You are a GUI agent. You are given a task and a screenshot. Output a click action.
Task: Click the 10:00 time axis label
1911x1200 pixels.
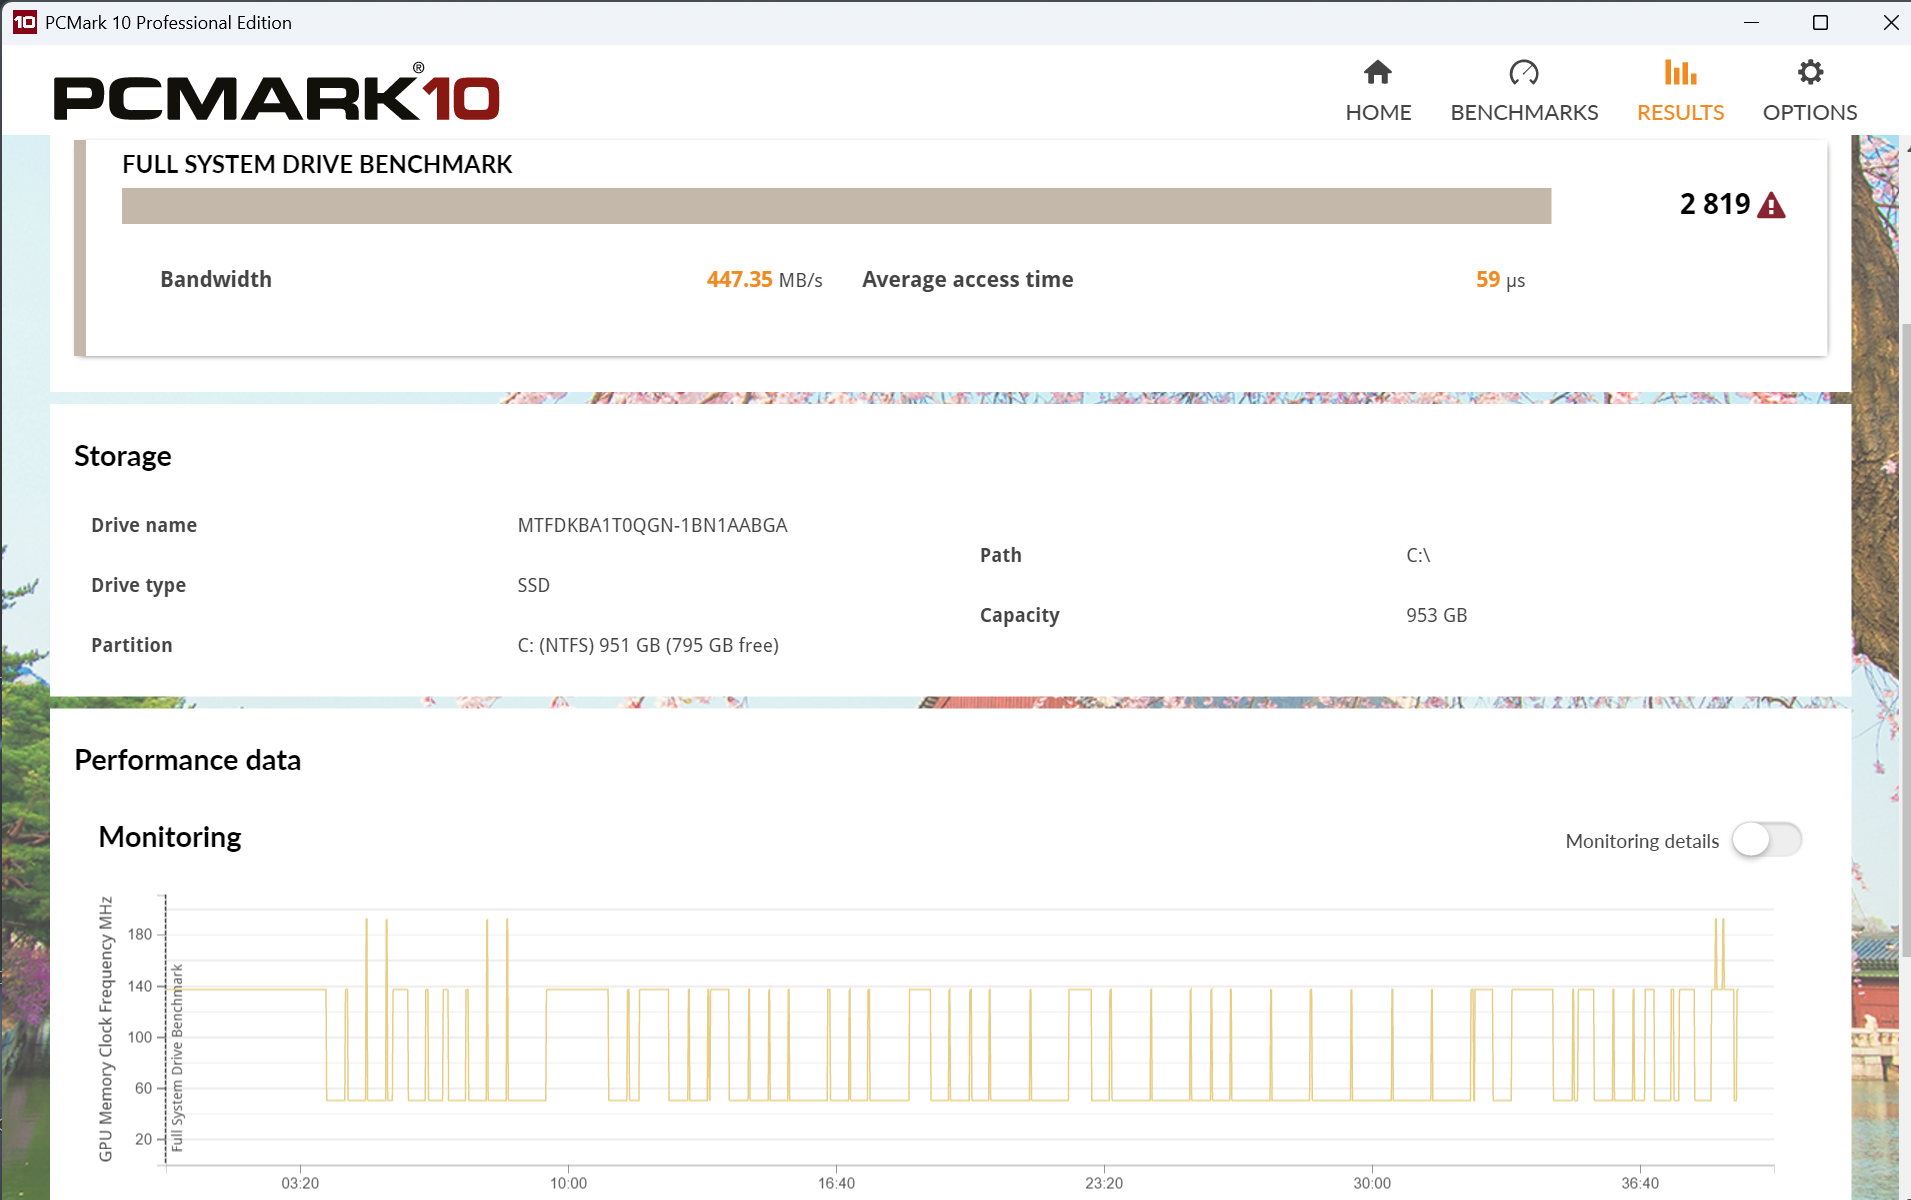568,1183
